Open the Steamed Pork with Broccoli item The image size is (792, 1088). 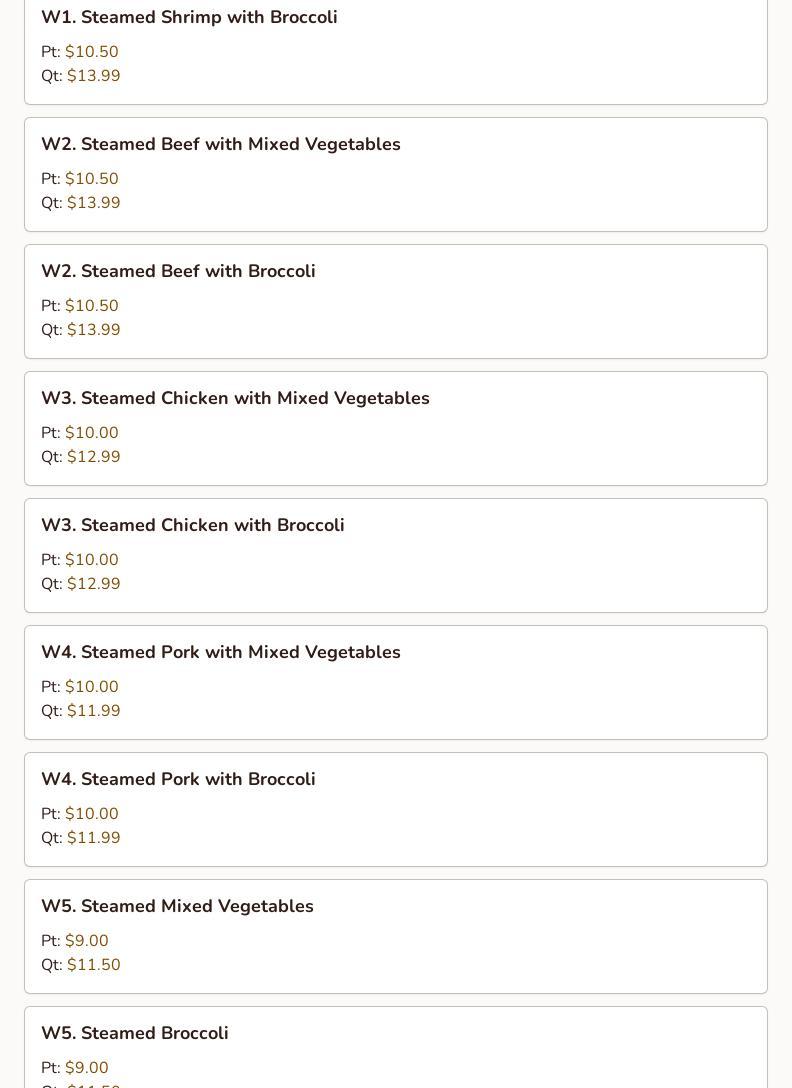point(178,779)
